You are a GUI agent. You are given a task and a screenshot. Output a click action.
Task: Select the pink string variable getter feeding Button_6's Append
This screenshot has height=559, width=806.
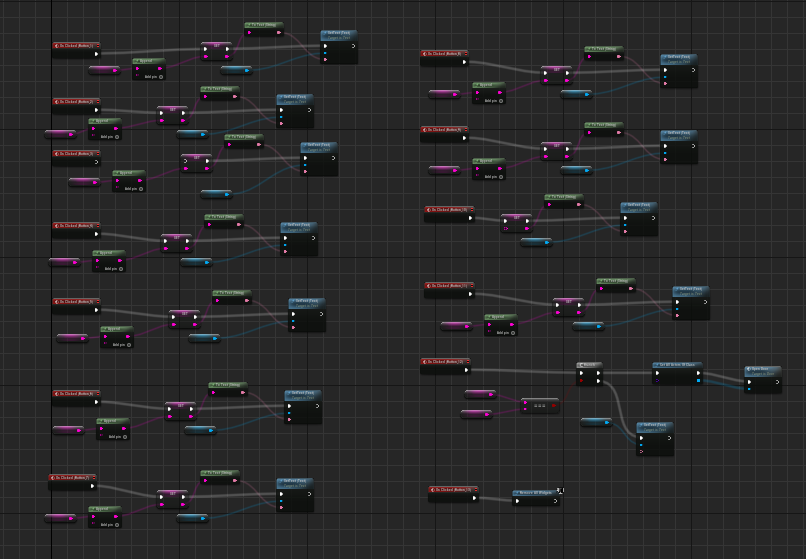point(68,430)
